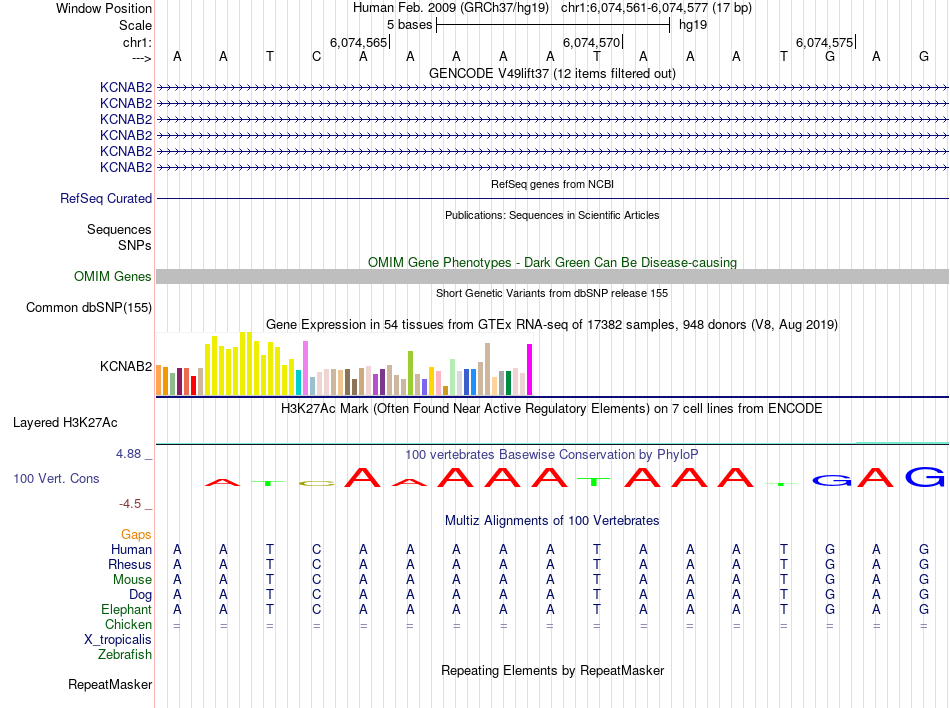
Task: Click the Sequences track label
Action: pyautogui.click(x=119, y=230)
